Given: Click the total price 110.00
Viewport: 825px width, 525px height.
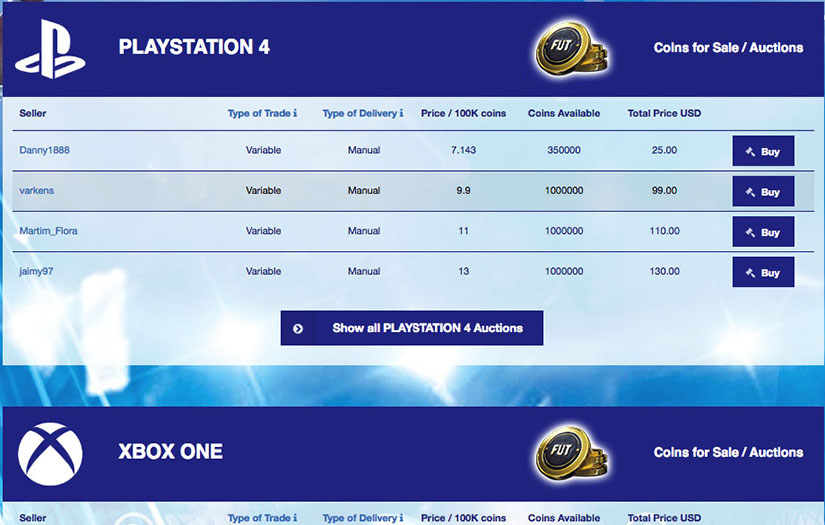Looking at the screenshot, I should (x=664, y=231).
